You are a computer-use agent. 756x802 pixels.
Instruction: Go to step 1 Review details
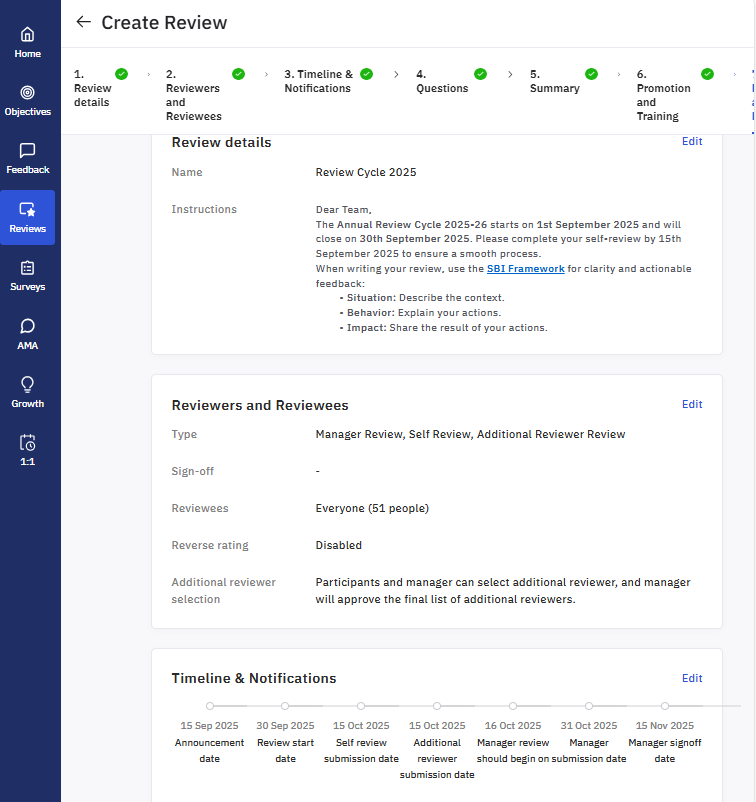click(93, 88)
